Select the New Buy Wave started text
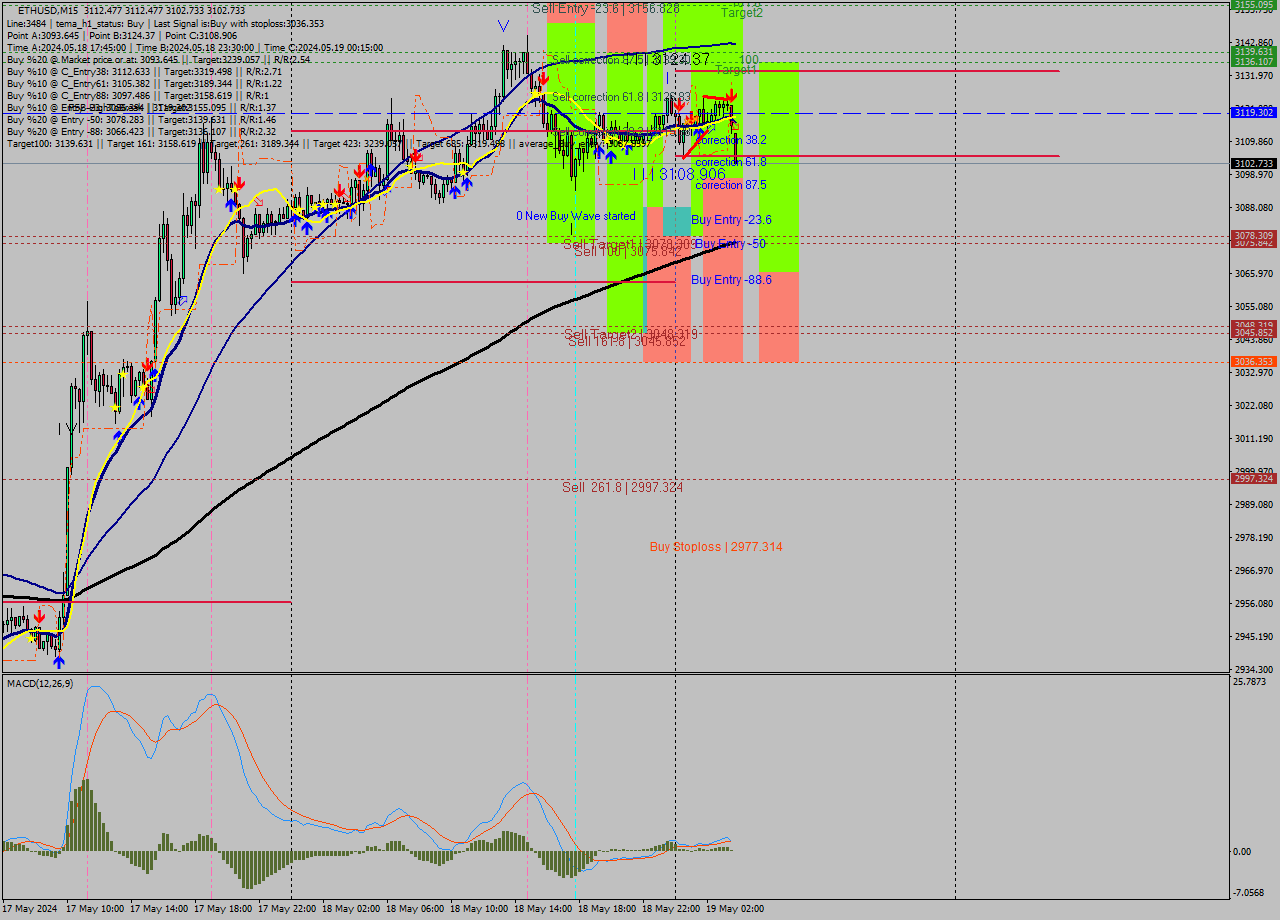Viewport: 1280px width, 920px height. tap(577, 215)
